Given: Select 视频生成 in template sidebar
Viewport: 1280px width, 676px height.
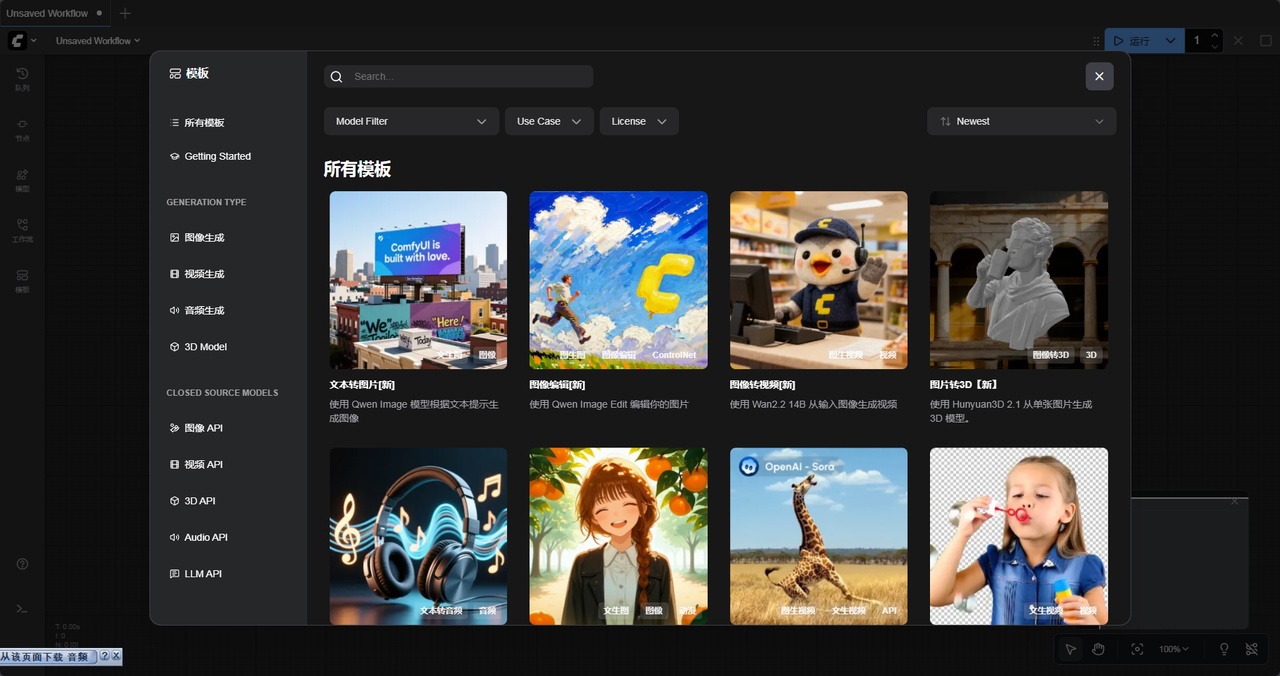Looking at the screenshot, I should point(204,274).
